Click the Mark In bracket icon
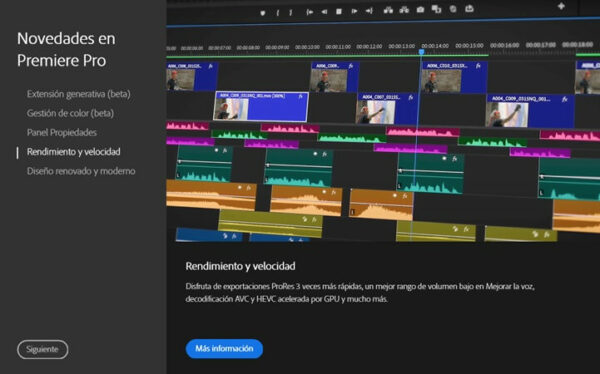This screenshot has height=374, width=600. pyautogui.click(x=277, y=13)
